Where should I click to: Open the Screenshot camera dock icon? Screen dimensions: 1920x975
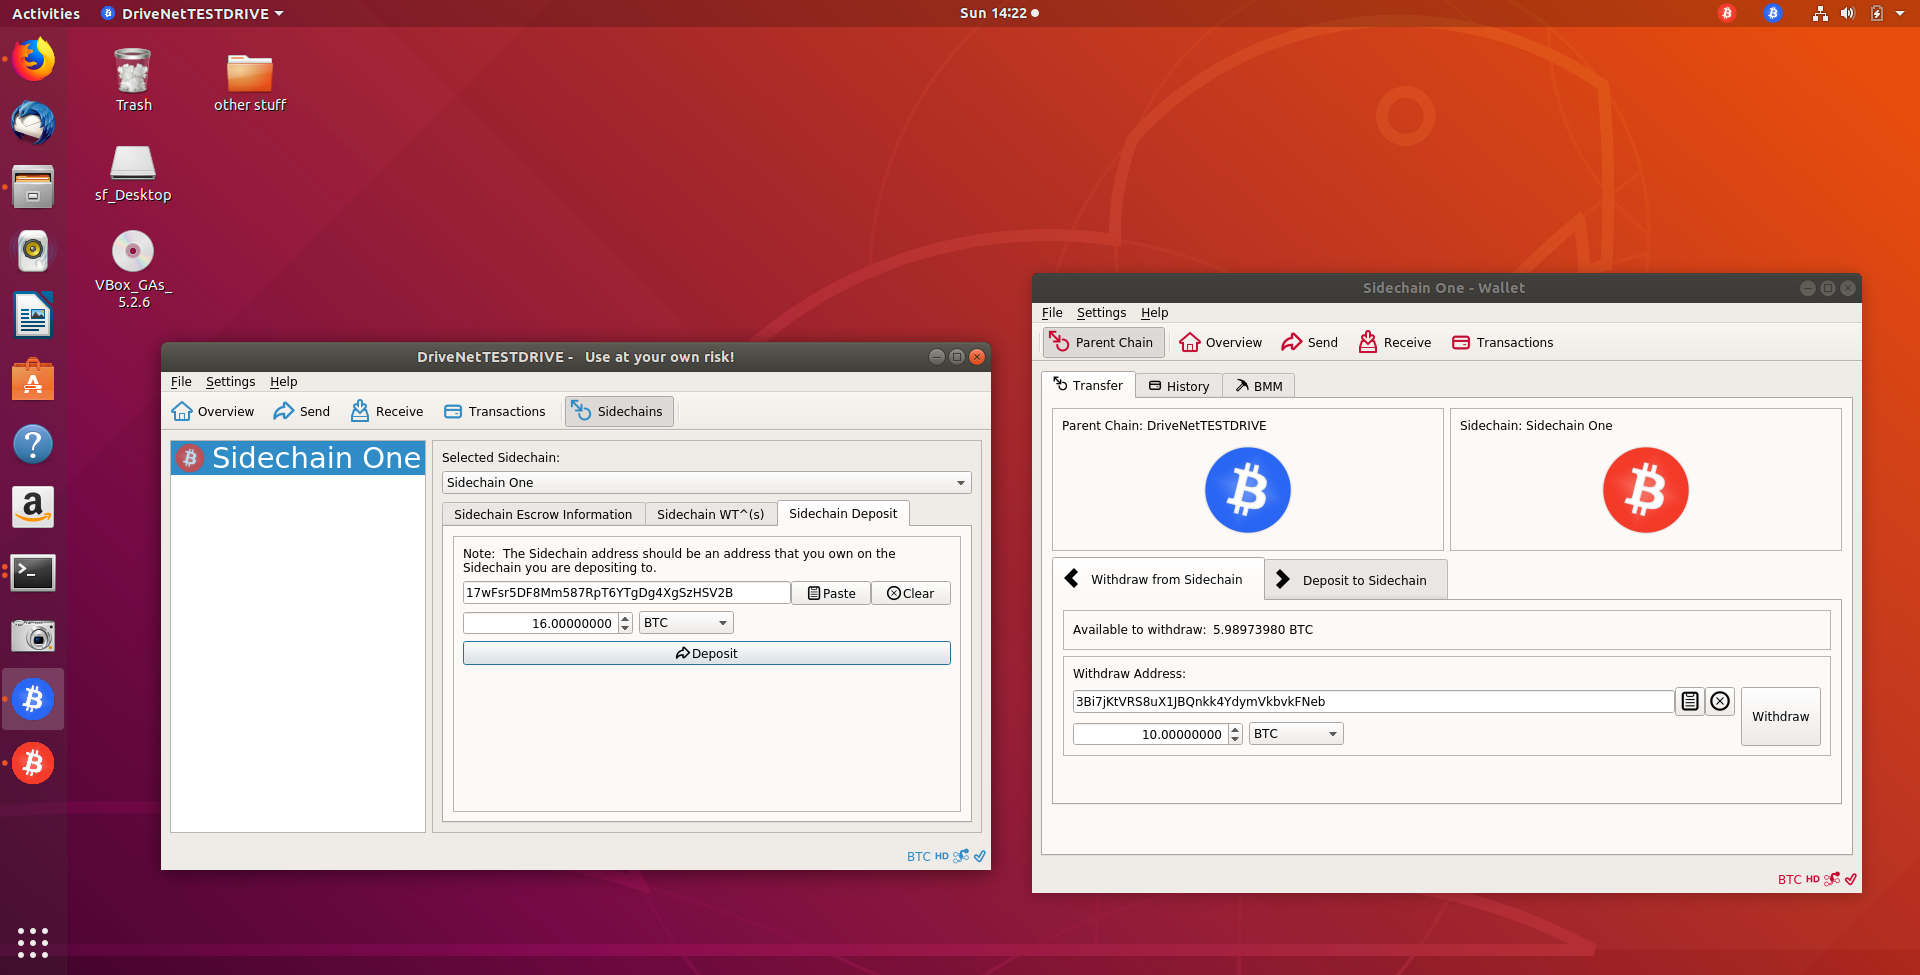click(33, 636)
